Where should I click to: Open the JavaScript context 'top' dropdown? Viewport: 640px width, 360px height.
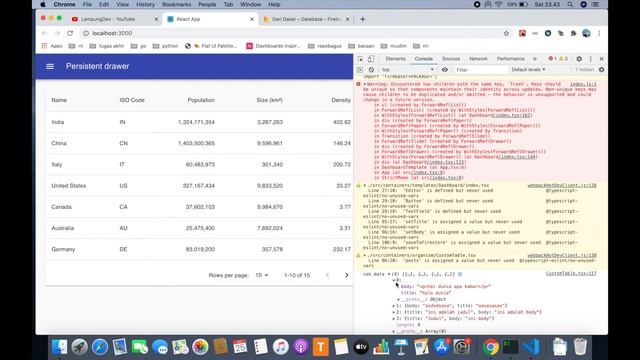(408, 70)
